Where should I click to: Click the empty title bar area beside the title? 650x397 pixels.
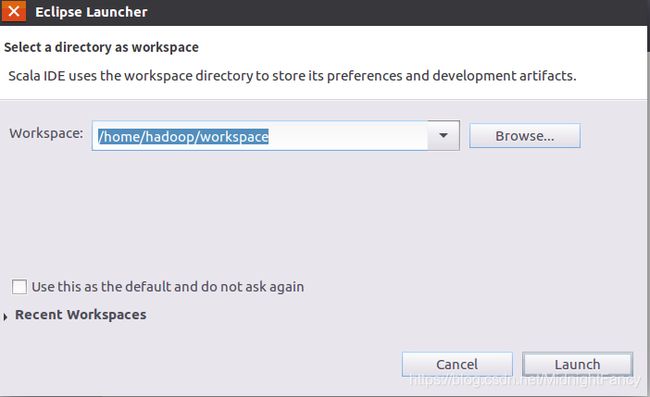(x=398, y=12)
